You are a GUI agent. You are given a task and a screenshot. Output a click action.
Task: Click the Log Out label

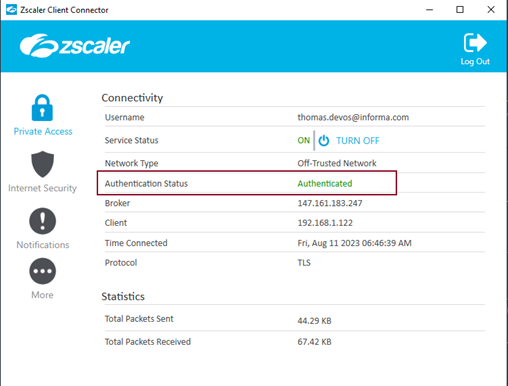click(x=475, y=62)
